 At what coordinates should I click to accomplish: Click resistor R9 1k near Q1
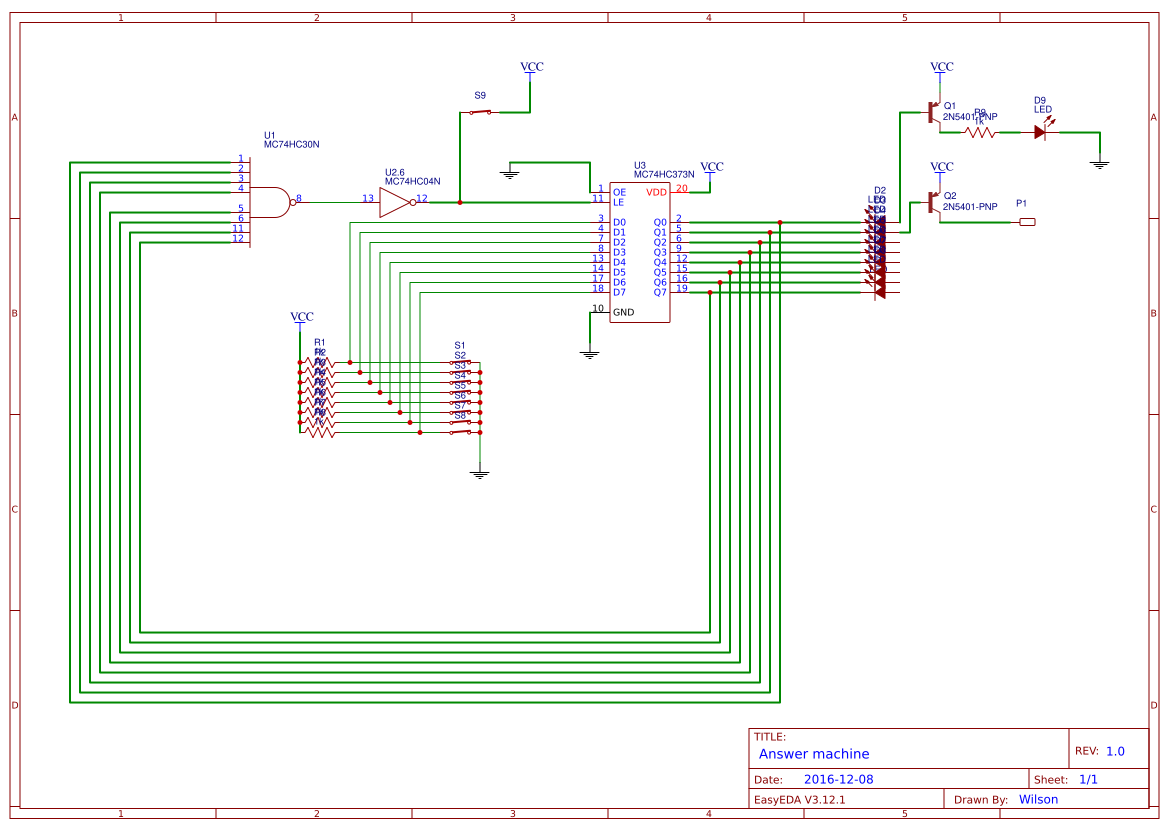(978, 130)
